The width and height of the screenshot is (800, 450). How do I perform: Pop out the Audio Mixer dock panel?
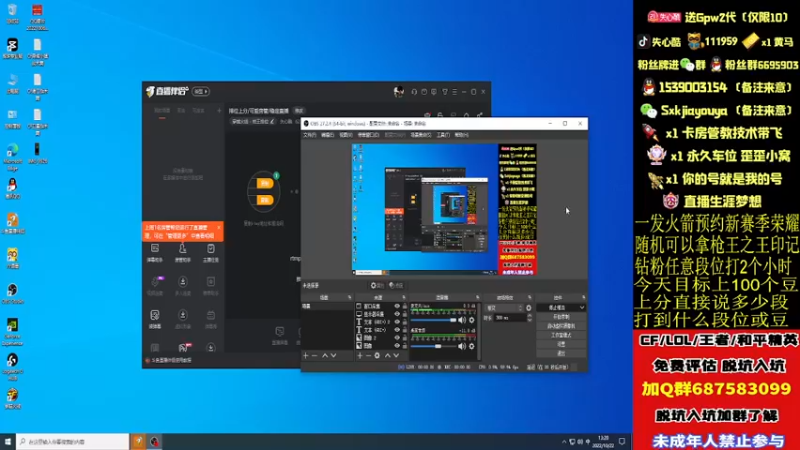point(478,297)
